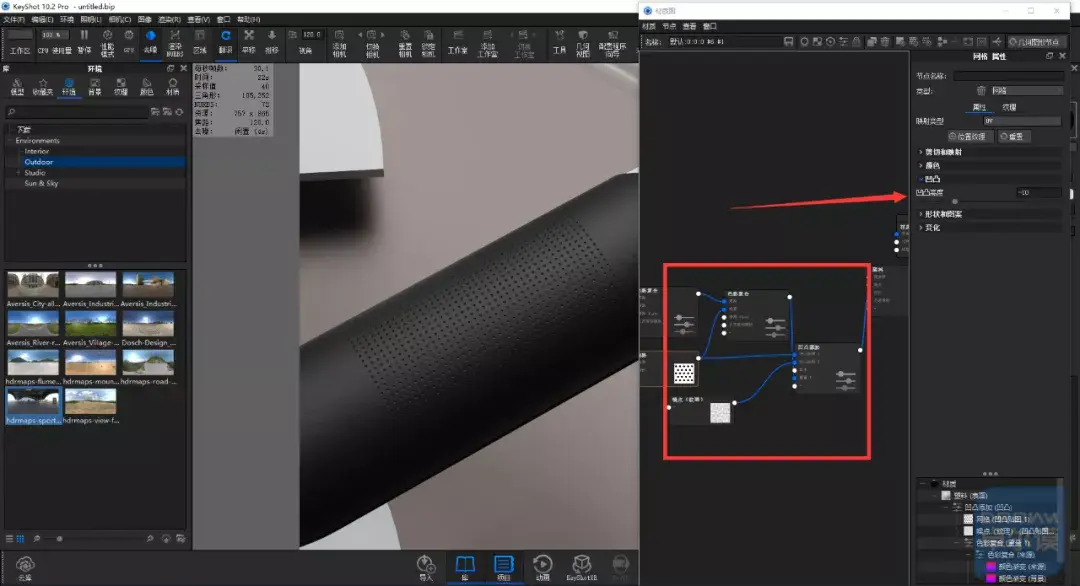Screen dimensions: 1080x586
Task: Click the KeyShotXR icon in bottom bar
Action: (x=581, y=567)
